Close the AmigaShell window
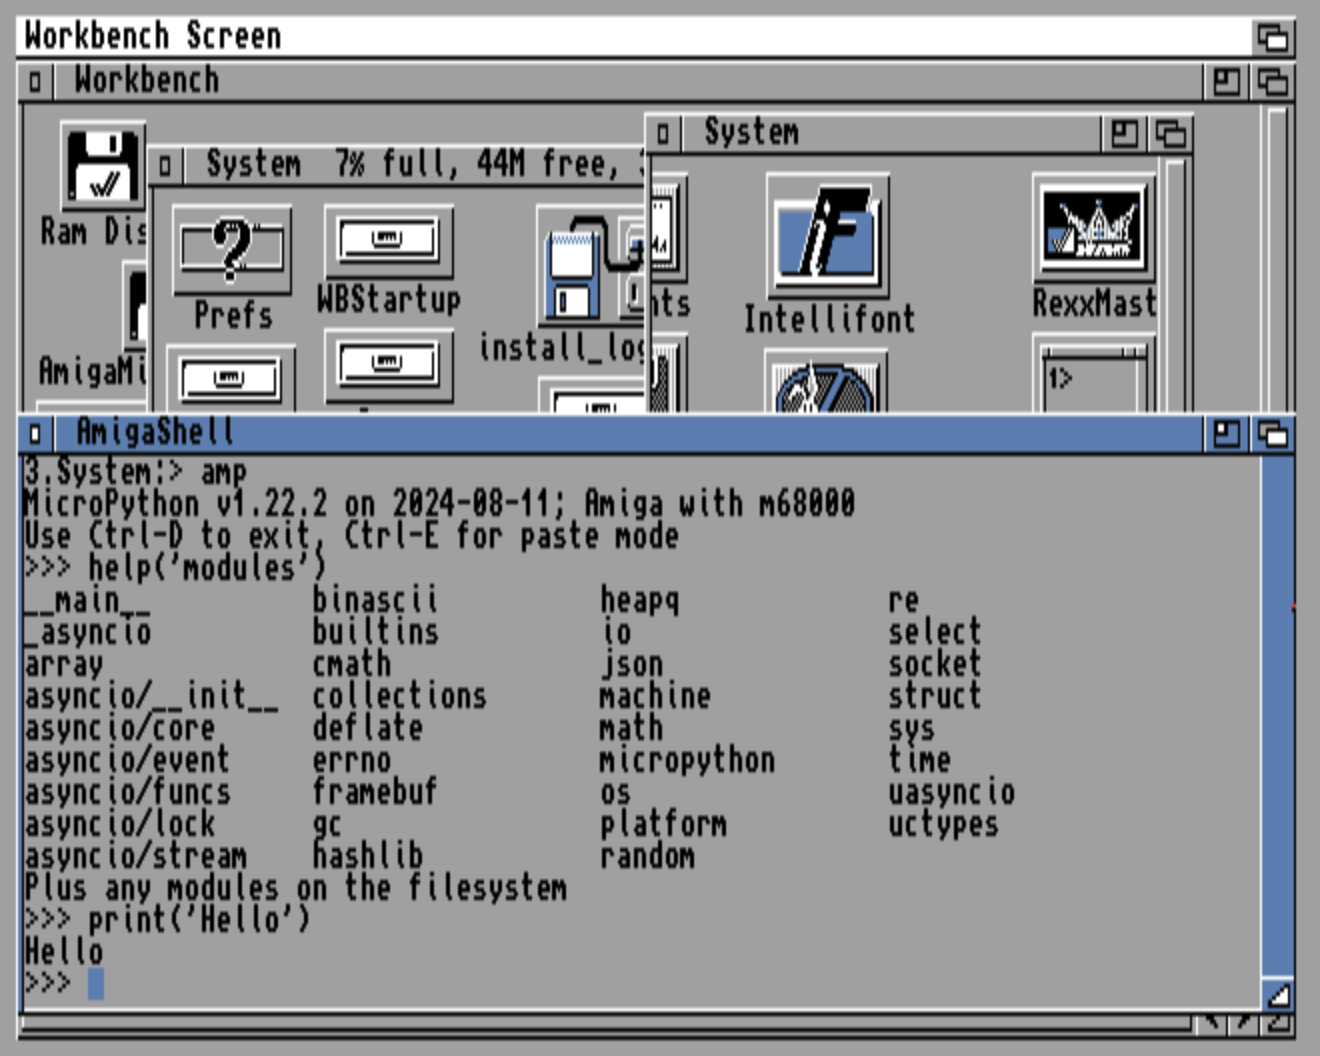This screenshot has height=1056, width=1320. click(35, 433)
